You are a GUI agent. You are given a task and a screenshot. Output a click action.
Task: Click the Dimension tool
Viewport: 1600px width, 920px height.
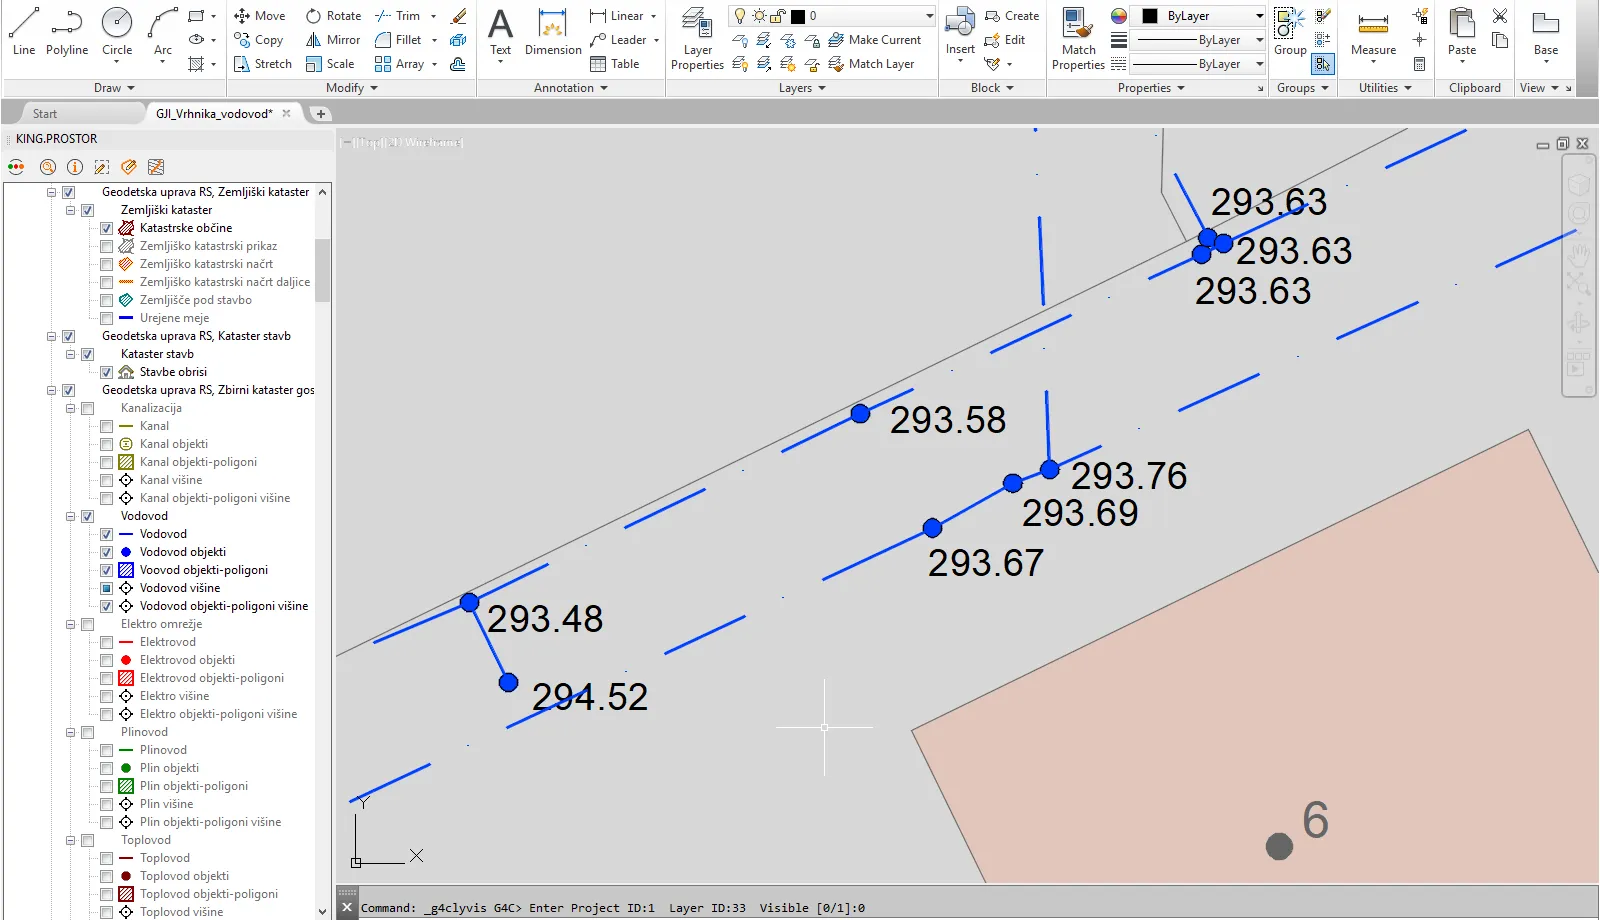[x=553, y=31]
